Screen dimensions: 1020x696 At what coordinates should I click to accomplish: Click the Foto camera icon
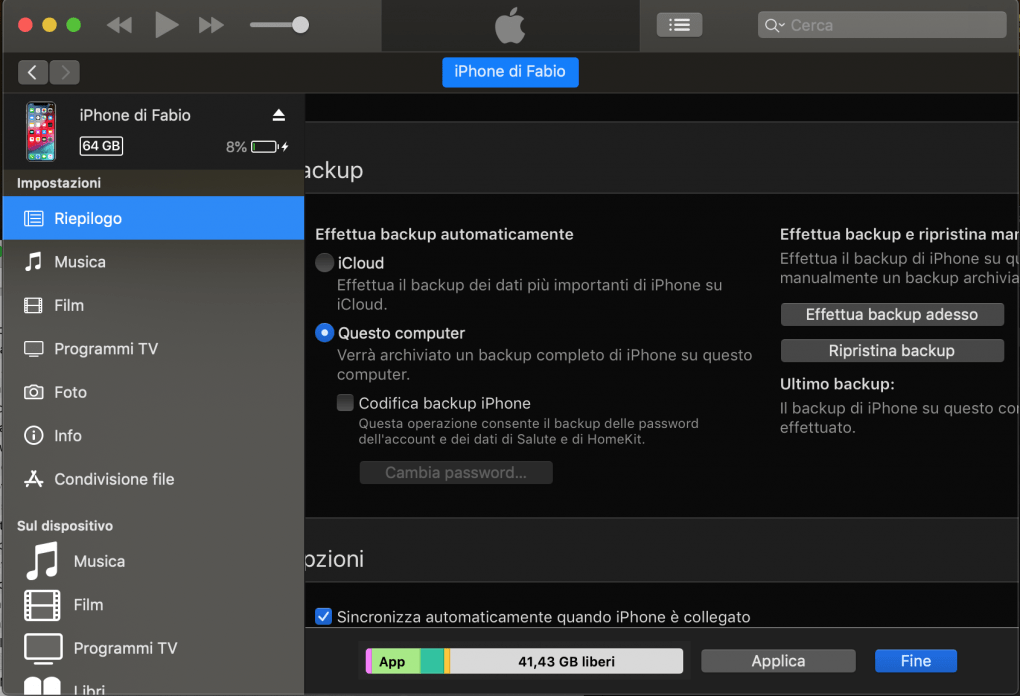(34, 392)
